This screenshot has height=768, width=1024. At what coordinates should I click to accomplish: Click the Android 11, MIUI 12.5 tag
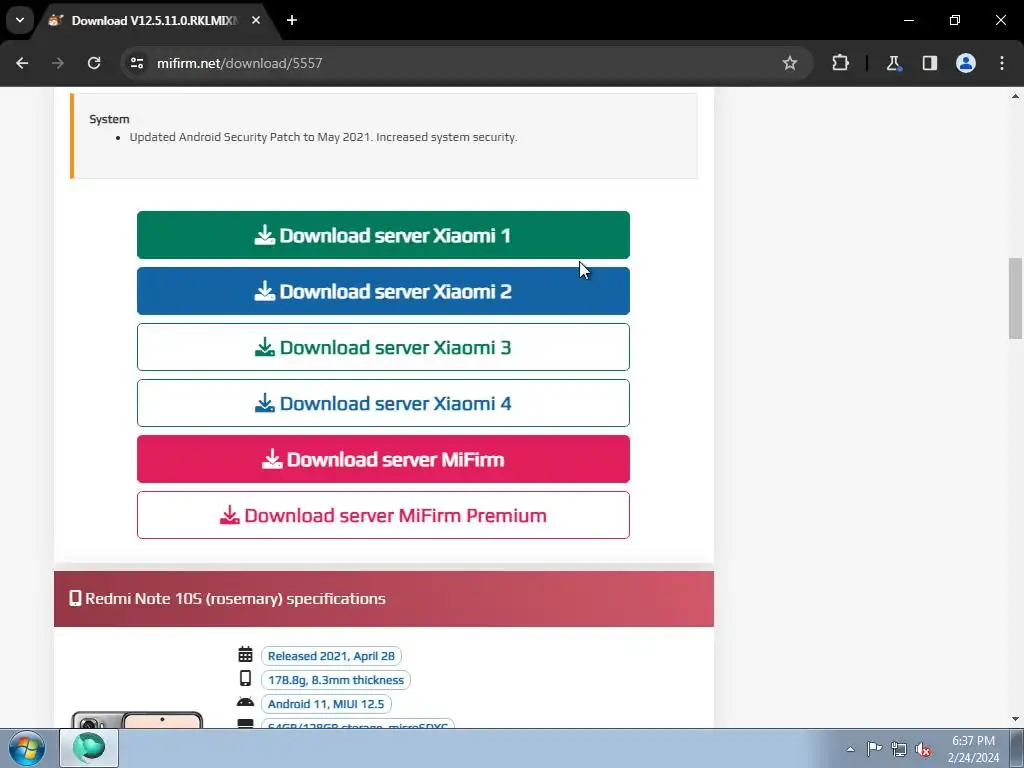(326, 704)
